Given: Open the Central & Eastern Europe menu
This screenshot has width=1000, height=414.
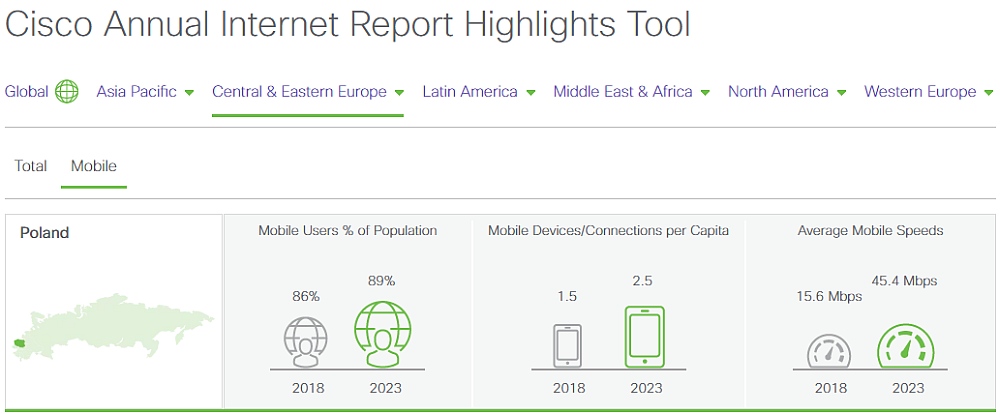Looking at the screenshot, I should pos(299,92).
